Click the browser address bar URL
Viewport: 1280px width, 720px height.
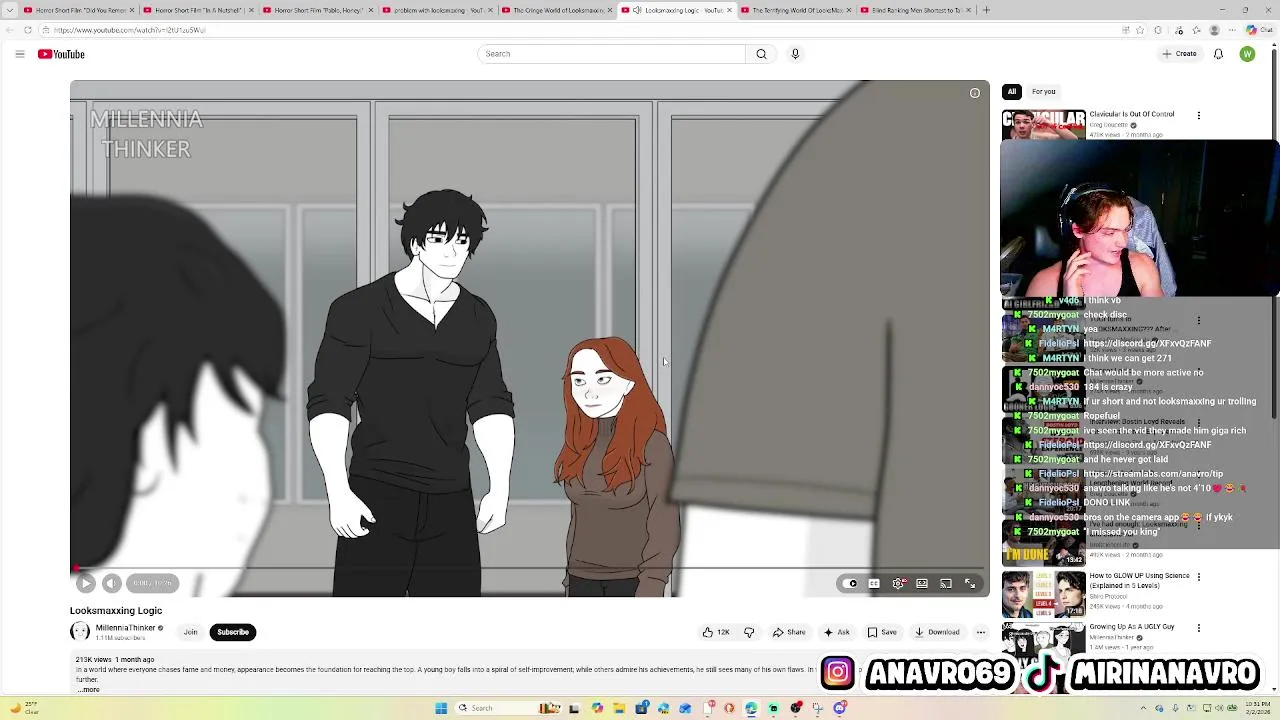130,30
